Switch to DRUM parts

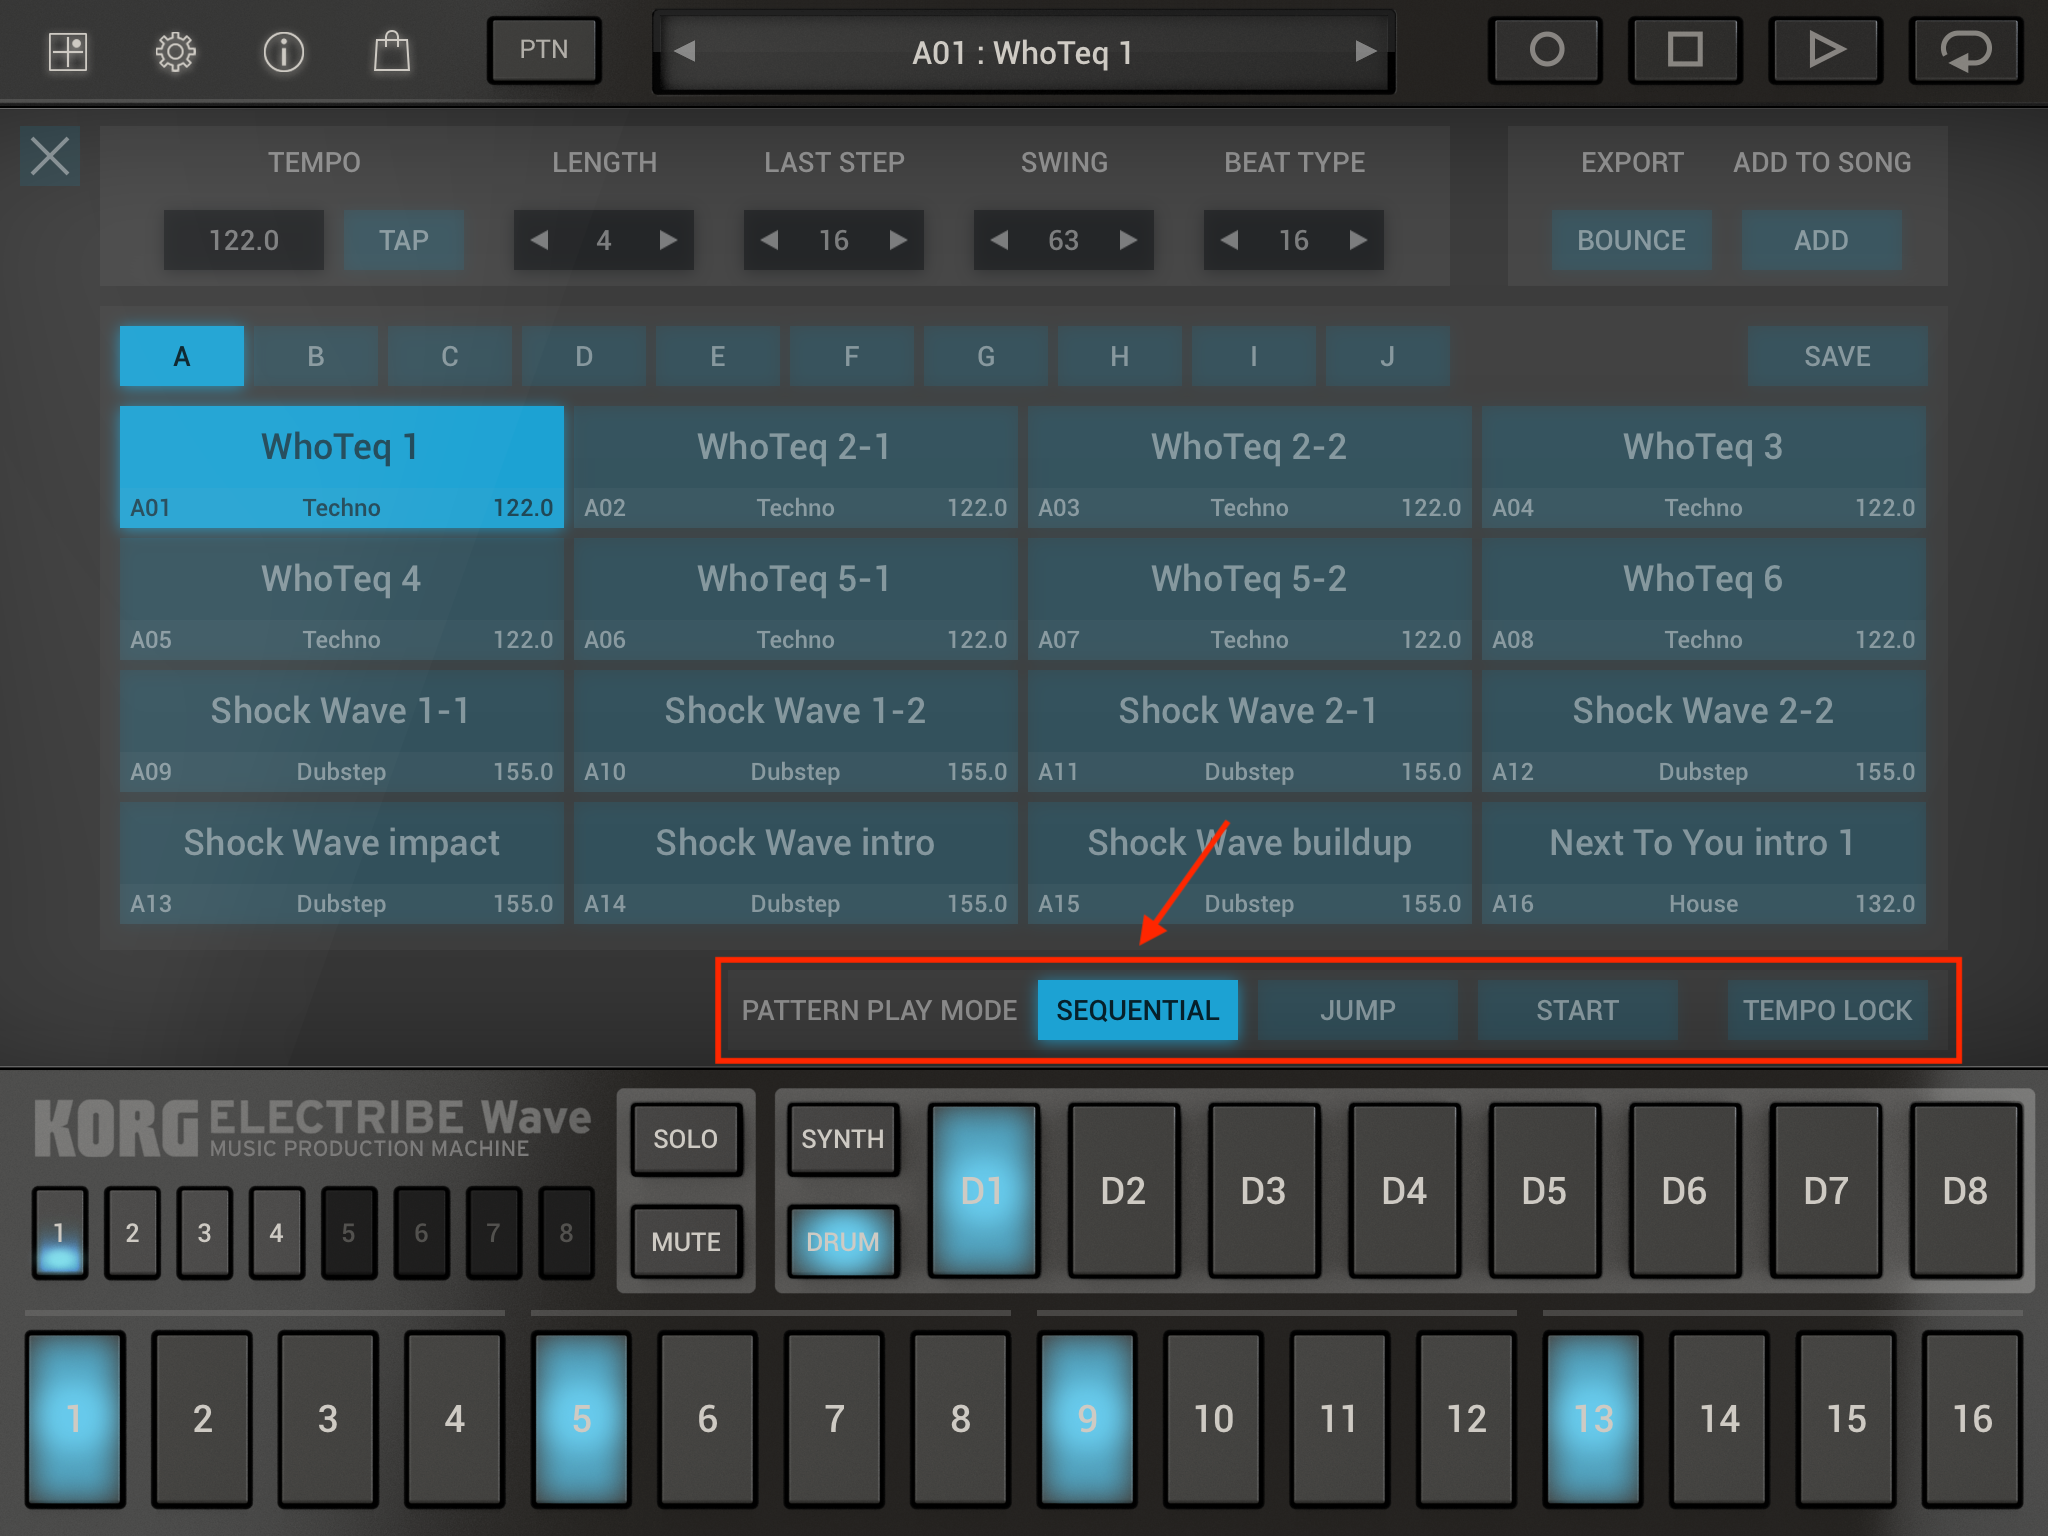click(843, 1242)
